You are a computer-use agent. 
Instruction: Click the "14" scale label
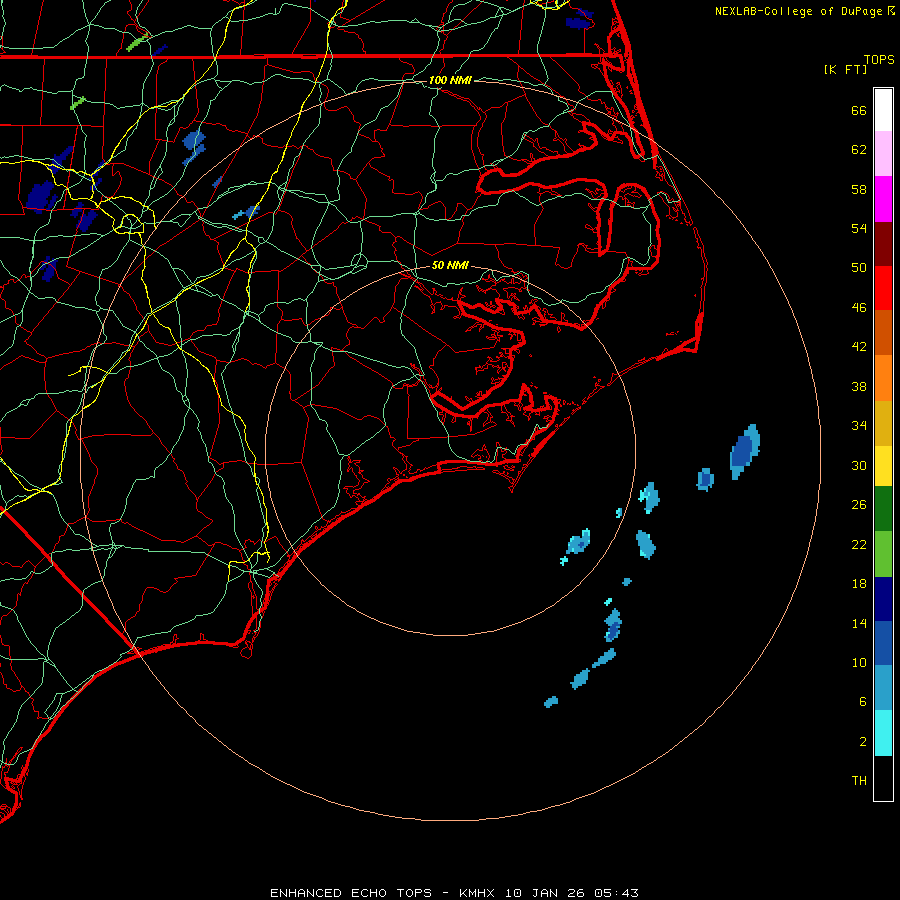(x=859, y=623)
